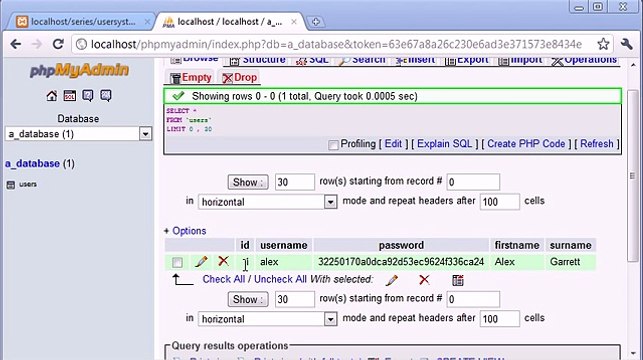The height and width of the screenshot is (360, 643).
Task: Export selected rows icon
Action: click(458, 280)
